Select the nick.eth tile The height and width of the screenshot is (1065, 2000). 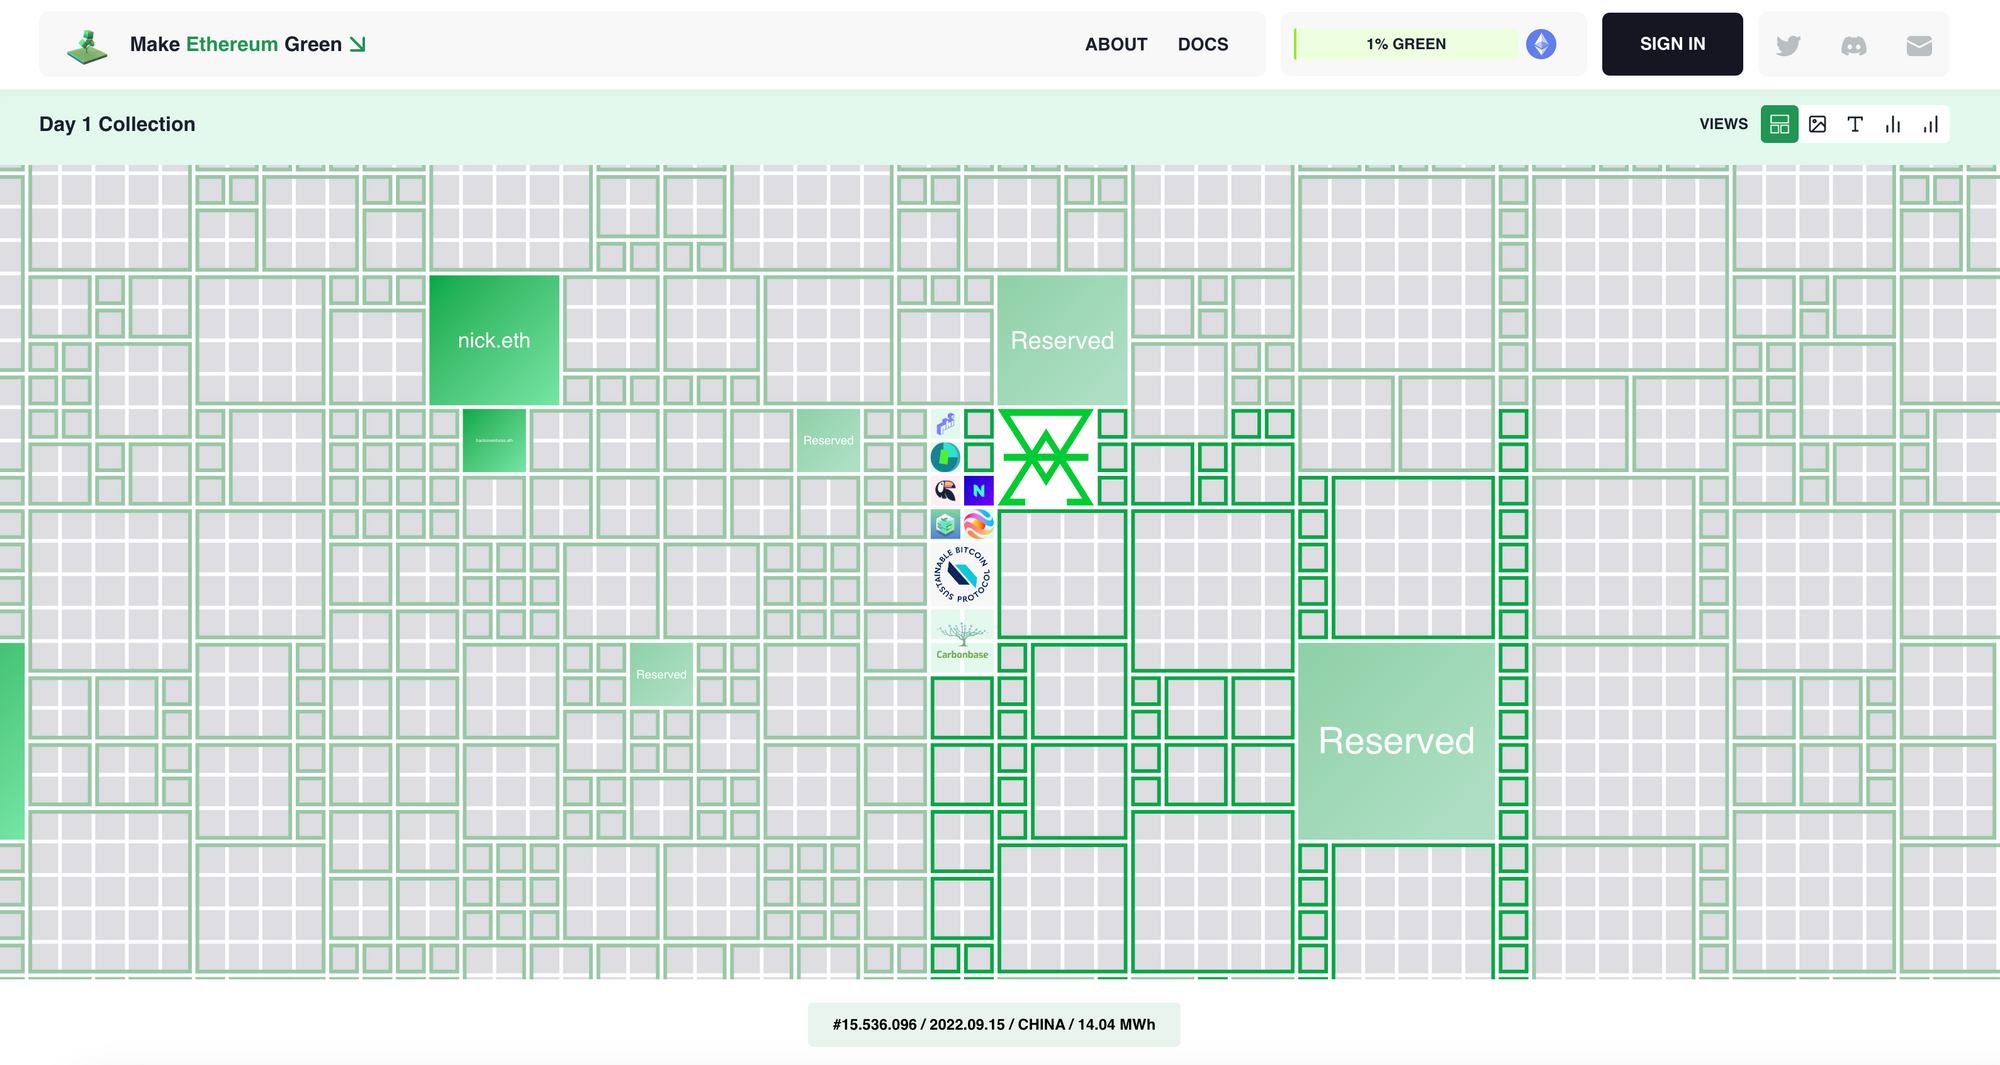pos(494,340)
